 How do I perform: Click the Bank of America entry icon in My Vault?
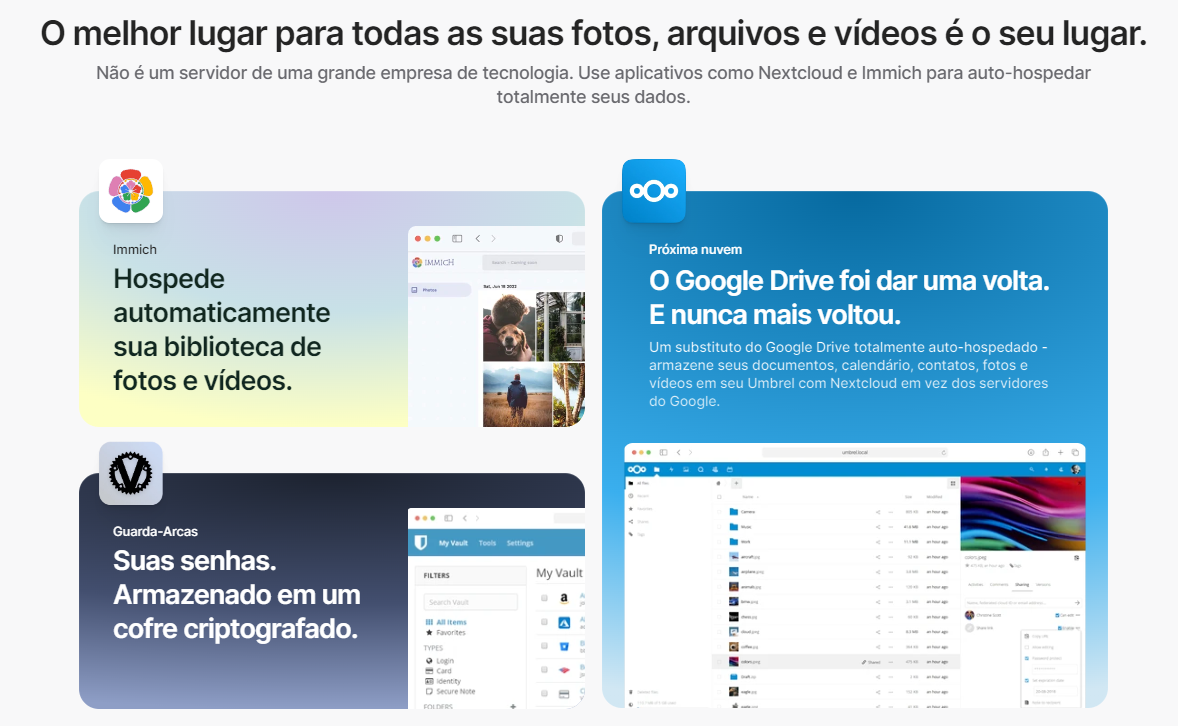click(x=563, y=670)
